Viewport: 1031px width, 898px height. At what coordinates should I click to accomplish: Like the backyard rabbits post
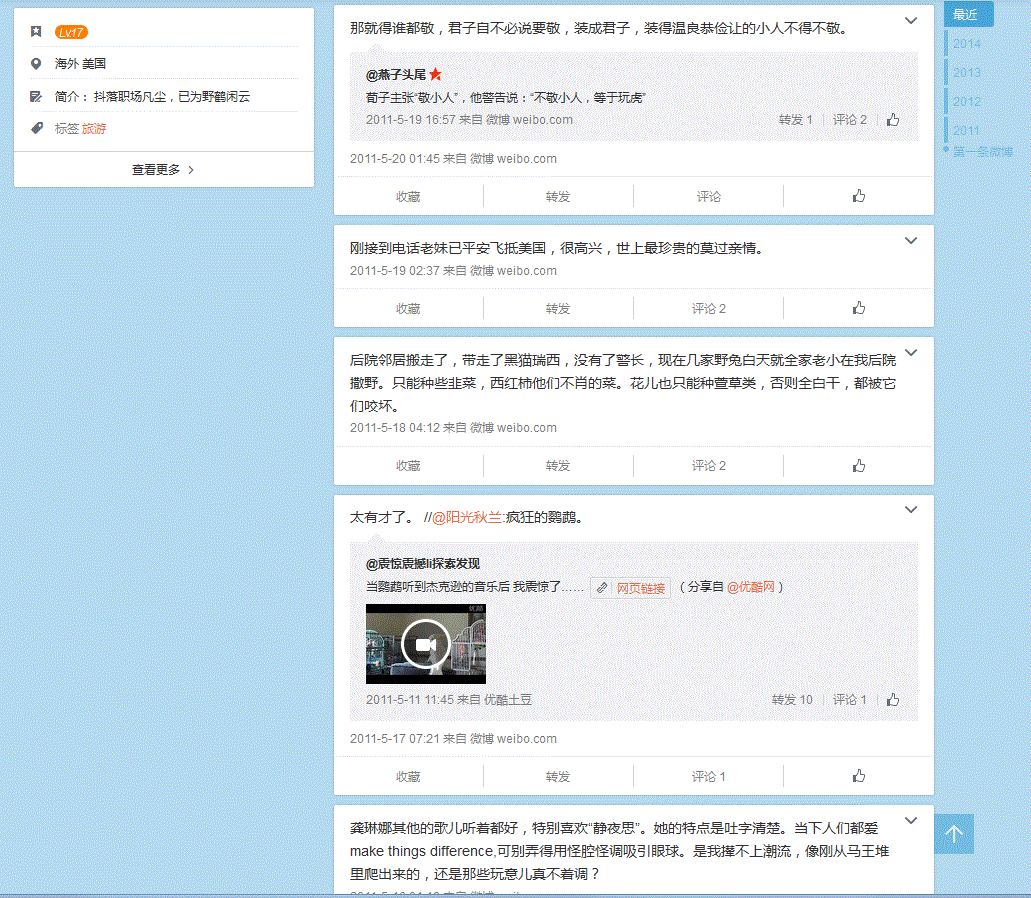coord(858,466)
